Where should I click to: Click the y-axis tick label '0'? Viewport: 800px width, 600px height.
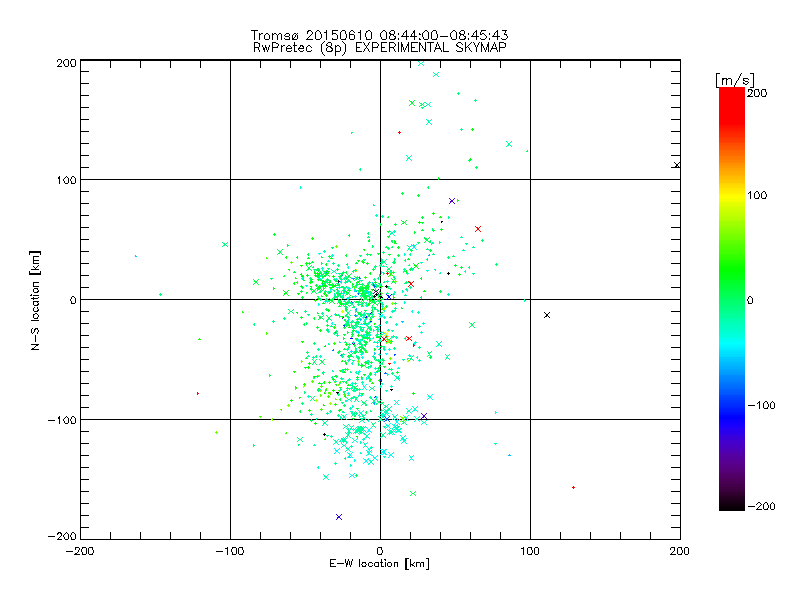pos(73,300)
